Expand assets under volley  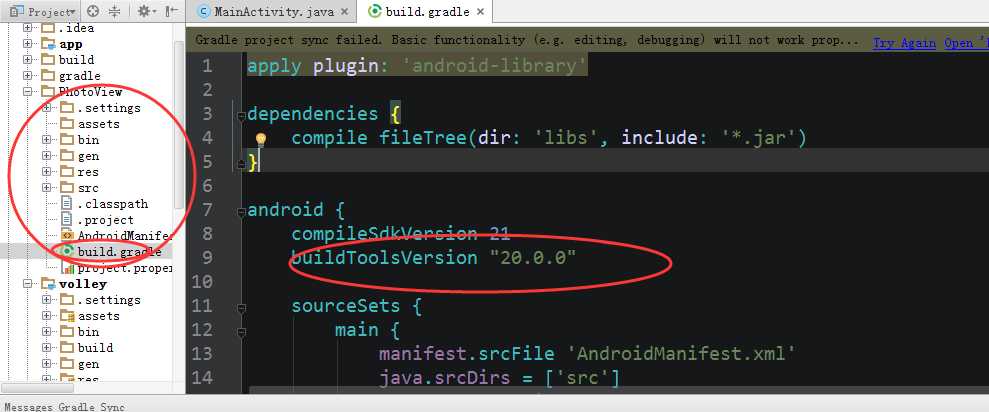pos(47,315)
